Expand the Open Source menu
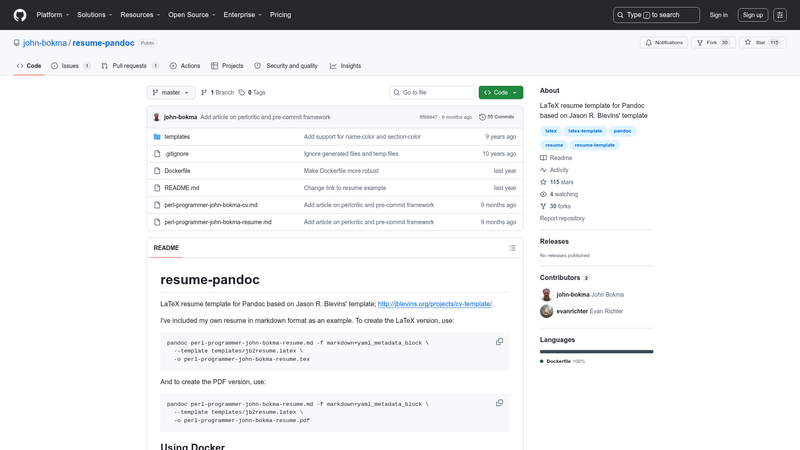Viewport: 800px width, 450px height. coord(192,15)
